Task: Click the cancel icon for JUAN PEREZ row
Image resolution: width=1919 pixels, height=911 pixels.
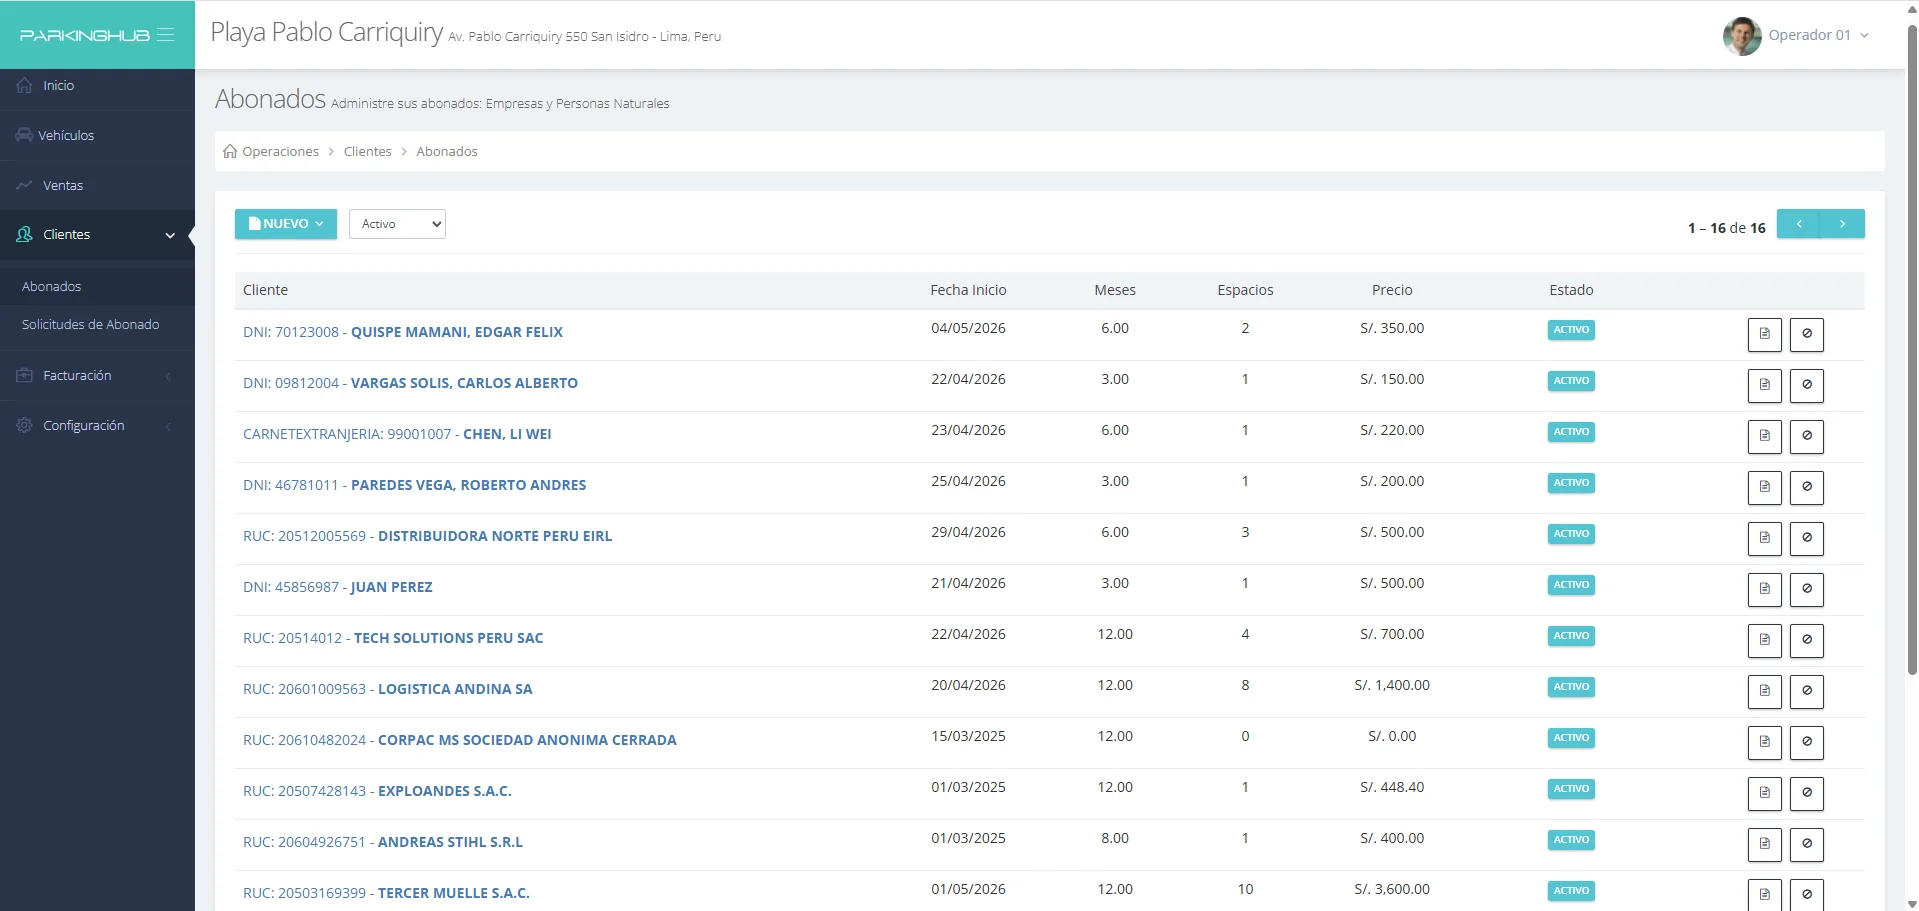Action: pyautogui.click(x=1806, y=589)
